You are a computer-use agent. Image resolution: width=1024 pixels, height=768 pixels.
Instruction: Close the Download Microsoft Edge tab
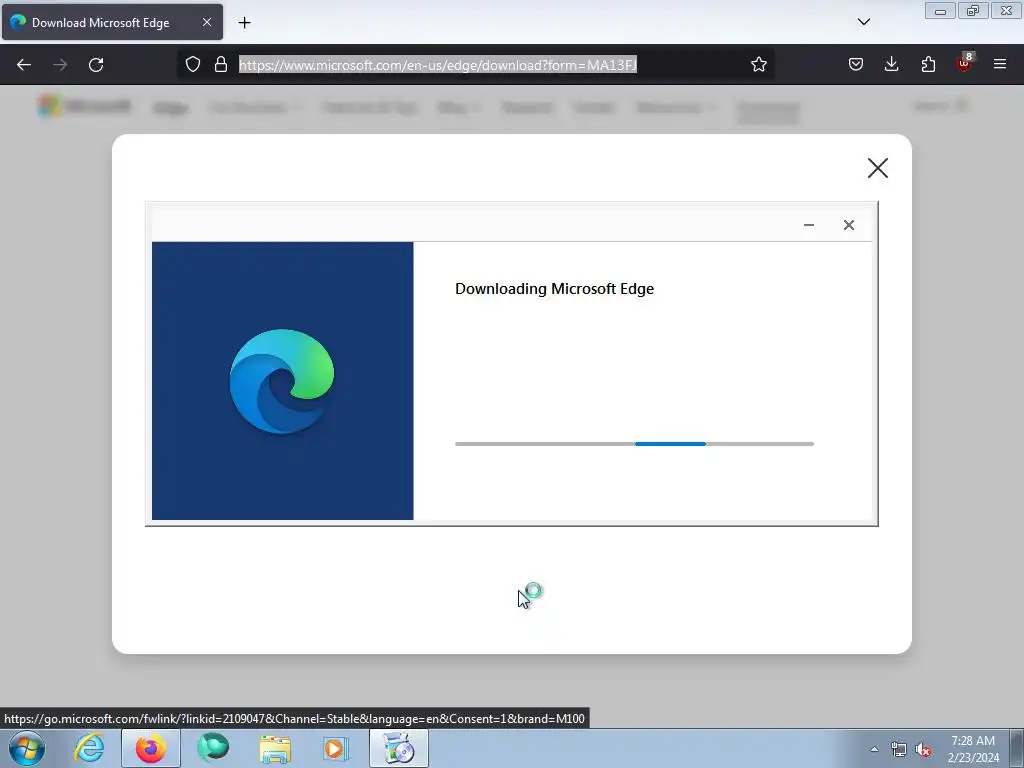[206, 22]
